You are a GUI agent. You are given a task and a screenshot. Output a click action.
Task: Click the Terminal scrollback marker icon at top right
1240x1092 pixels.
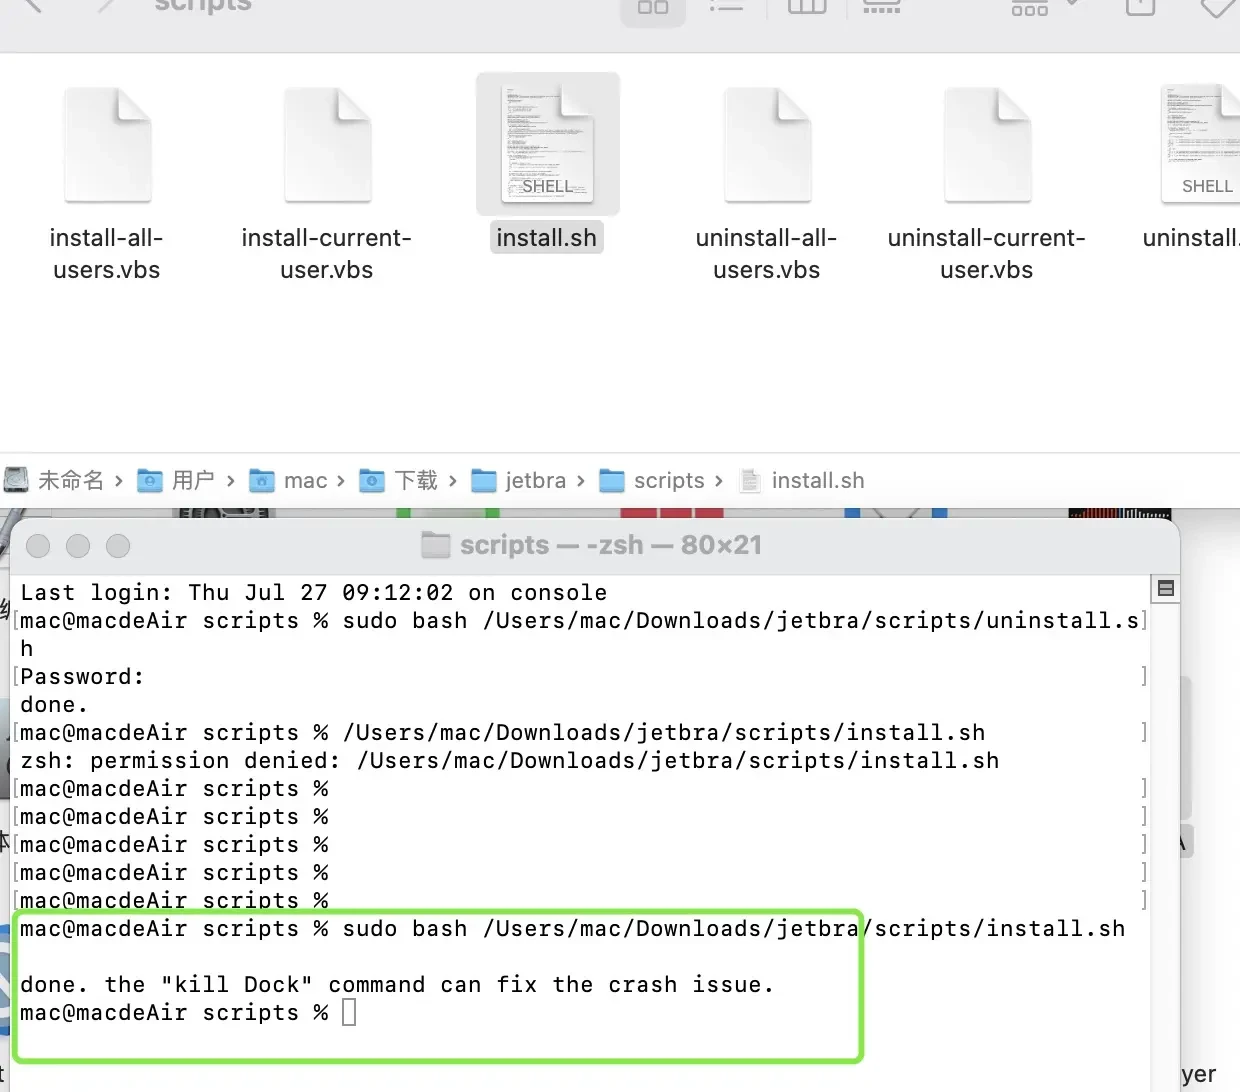click(x=1166, y=588)
